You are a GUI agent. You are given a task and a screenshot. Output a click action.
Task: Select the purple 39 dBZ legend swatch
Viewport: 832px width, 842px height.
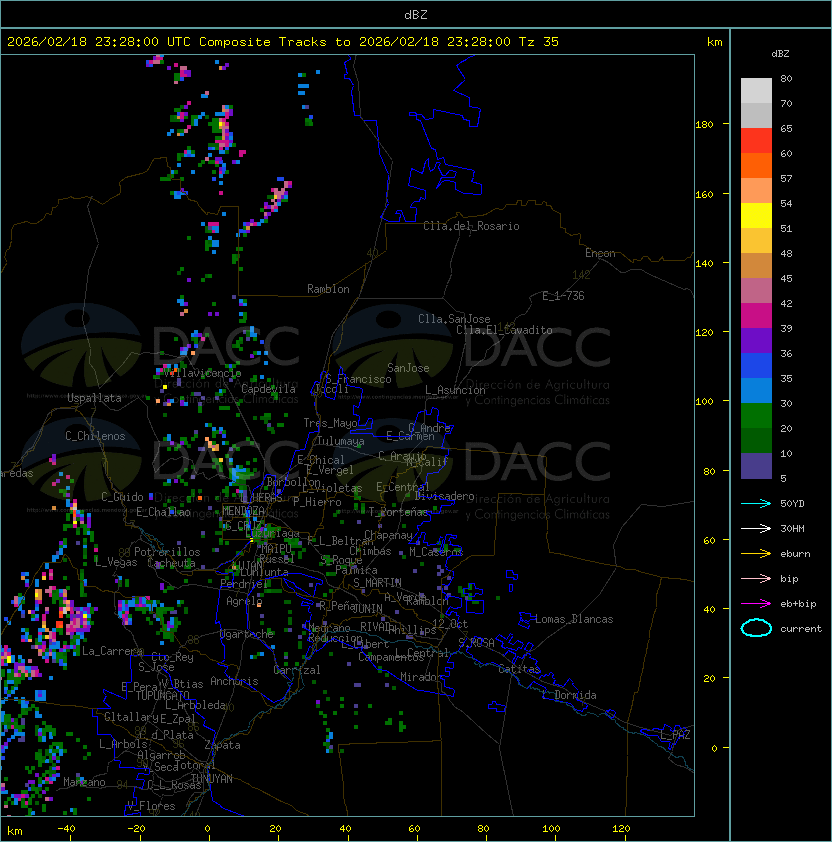click(x=756, y=341)
